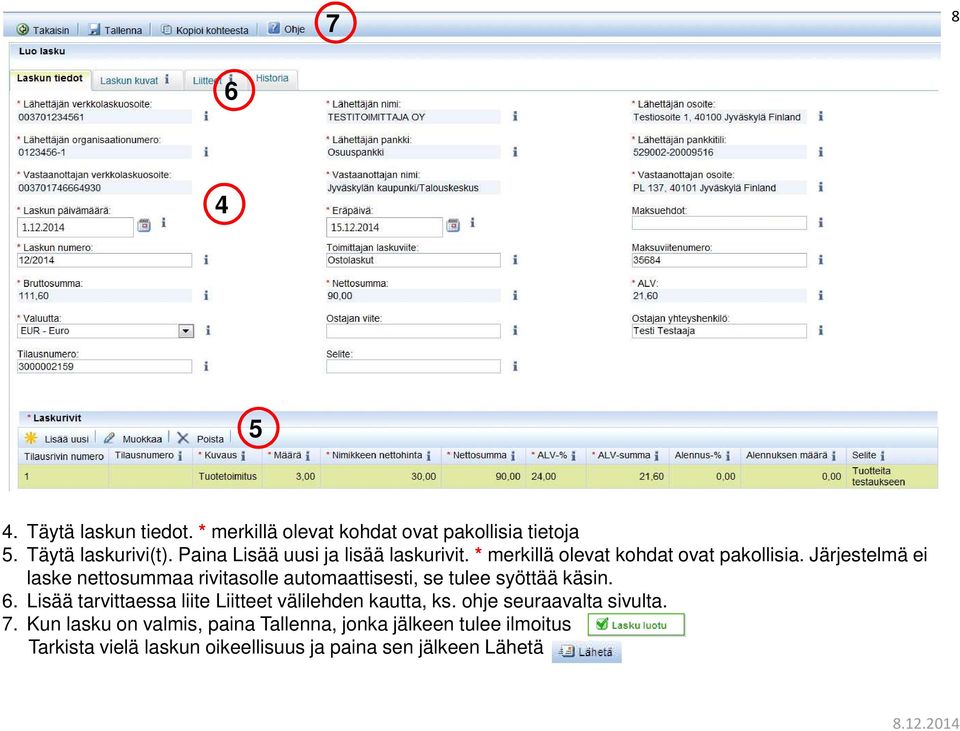The height and width of the screenshot is (731, 960).
Task: Save invoice with Tallenna button
Action: [x=115, y=29]
